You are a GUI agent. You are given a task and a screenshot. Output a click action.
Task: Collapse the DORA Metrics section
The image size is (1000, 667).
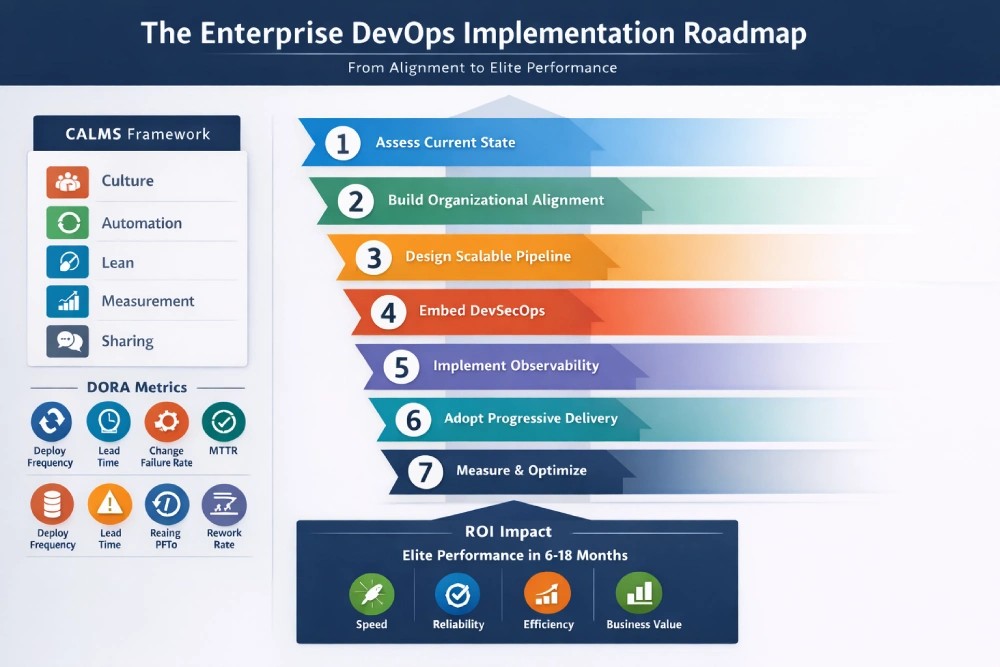tap(137, 387)
